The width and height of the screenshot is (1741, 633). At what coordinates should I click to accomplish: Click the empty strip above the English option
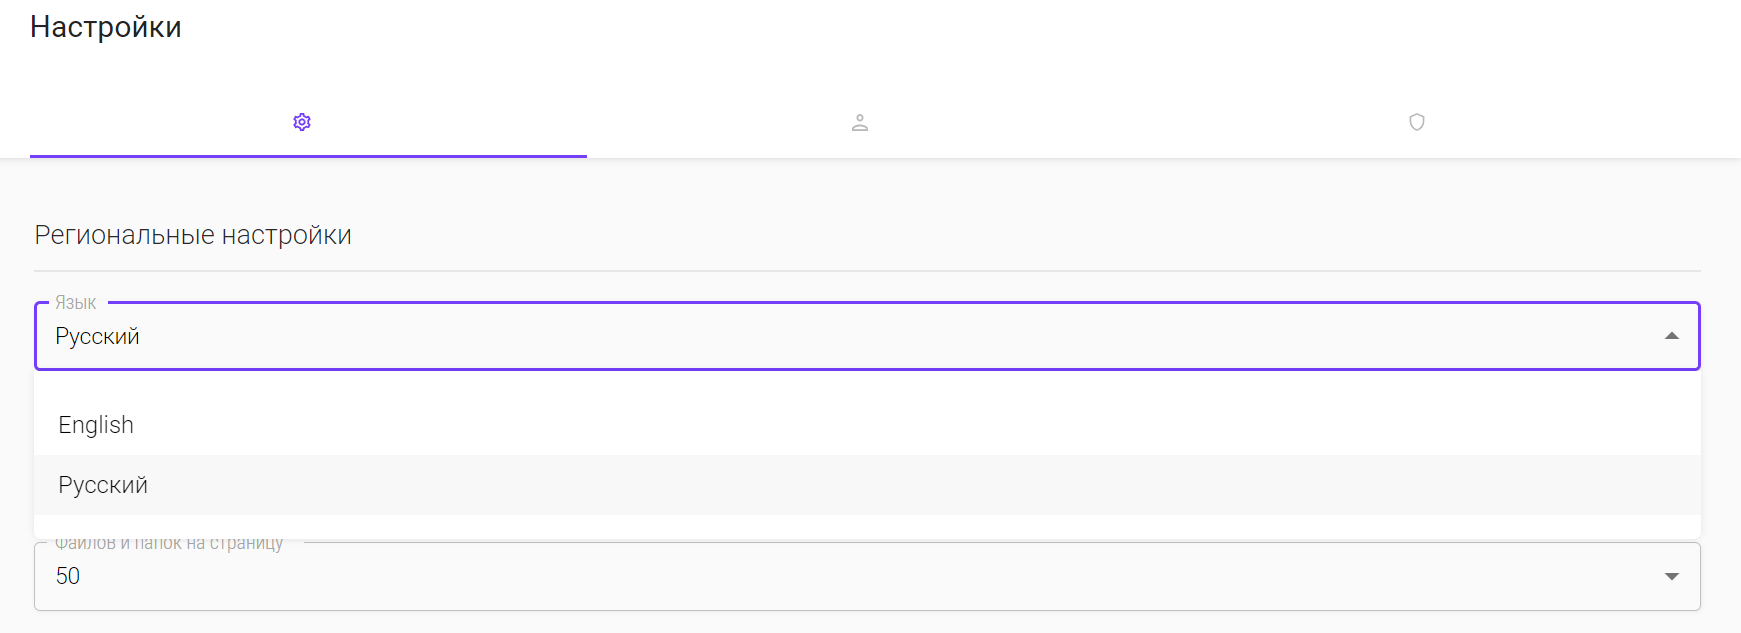click(867, 384)
